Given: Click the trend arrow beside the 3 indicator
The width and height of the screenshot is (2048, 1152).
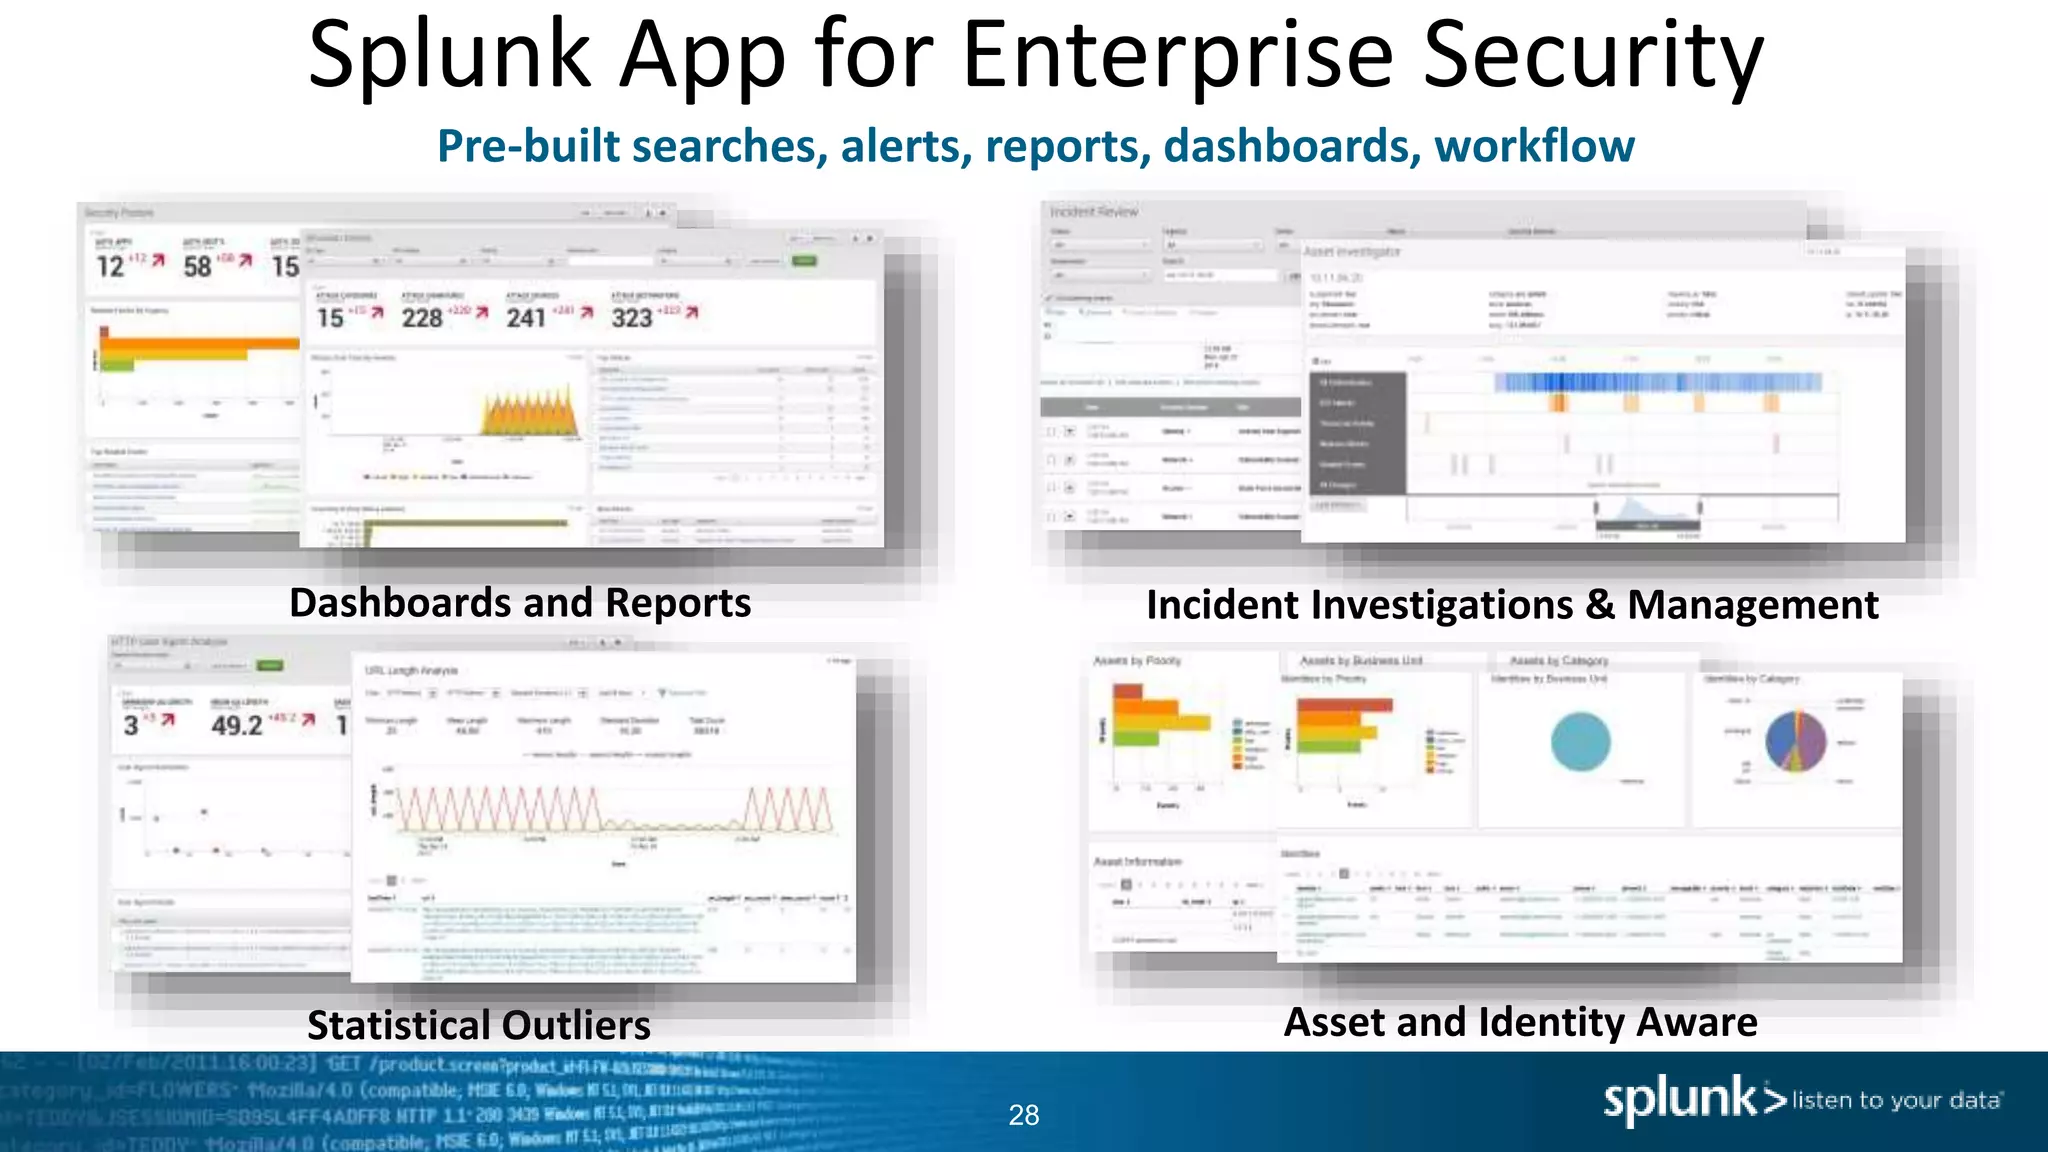Looking at the screenshot, I should coord(168,720).
